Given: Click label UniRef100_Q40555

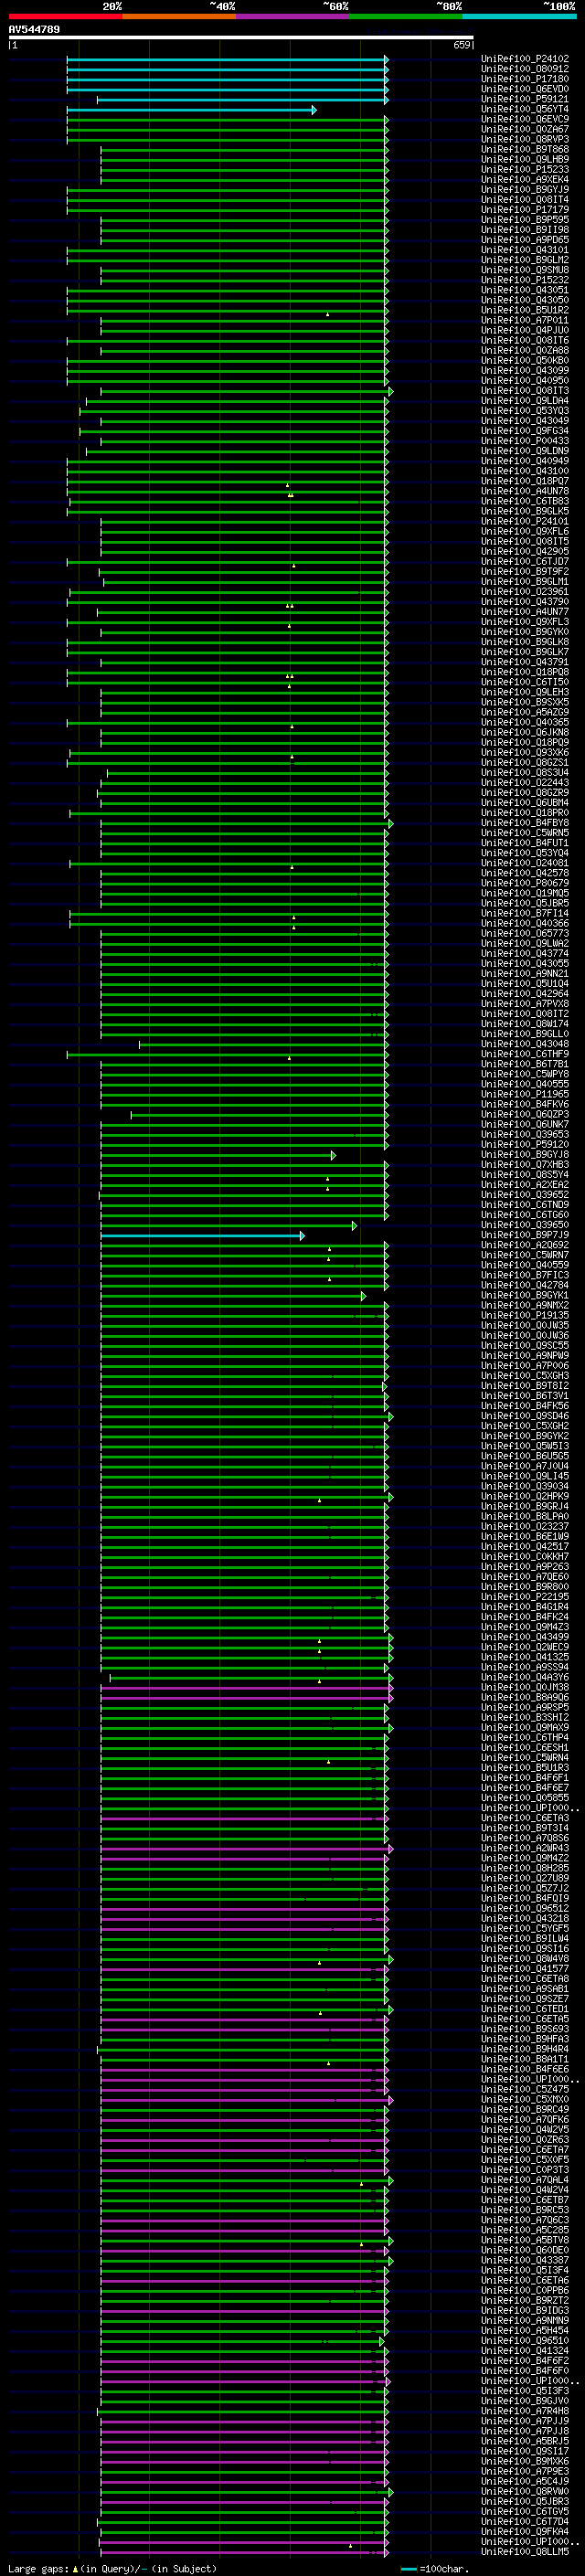Looking at the screenshot, I should tap(525, 1084).
